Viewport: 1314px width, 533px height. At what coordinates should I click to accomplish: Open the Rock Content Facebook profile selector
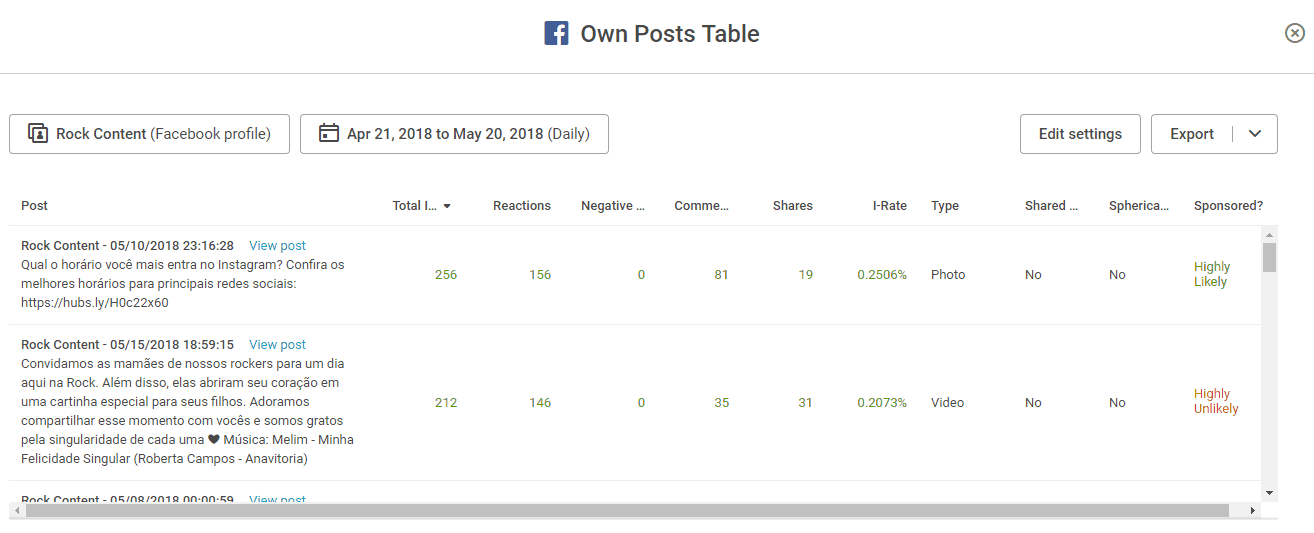(149, 134)
